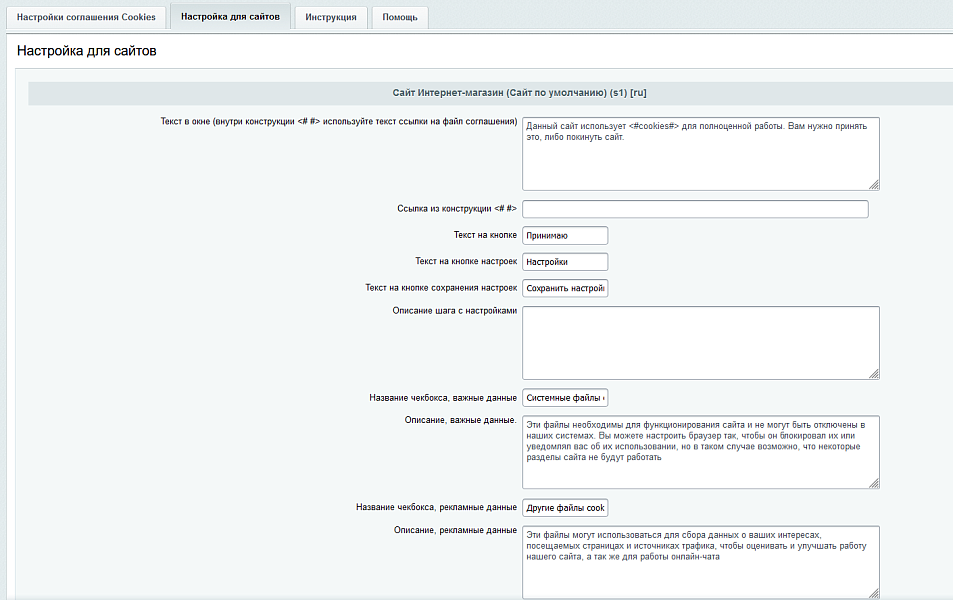
Task: Click the cookie consent message textarea
Action: pyautogui.click(x=700, y=150)
